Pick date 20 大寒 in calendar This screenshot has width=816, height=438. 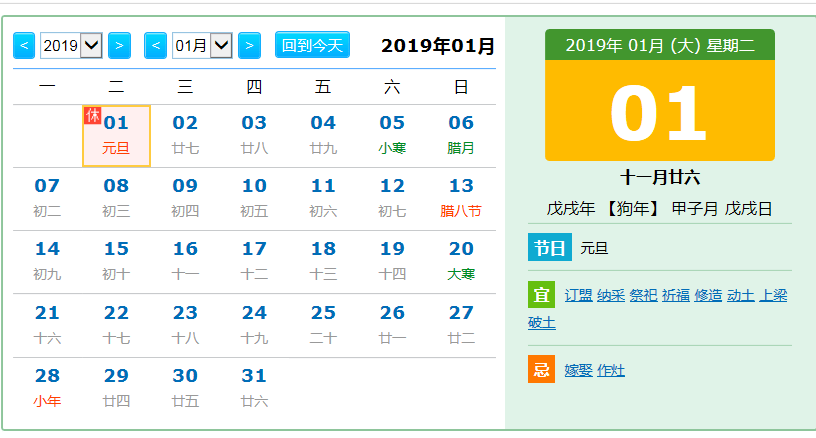pyautogui.click(x=461, y=261)
